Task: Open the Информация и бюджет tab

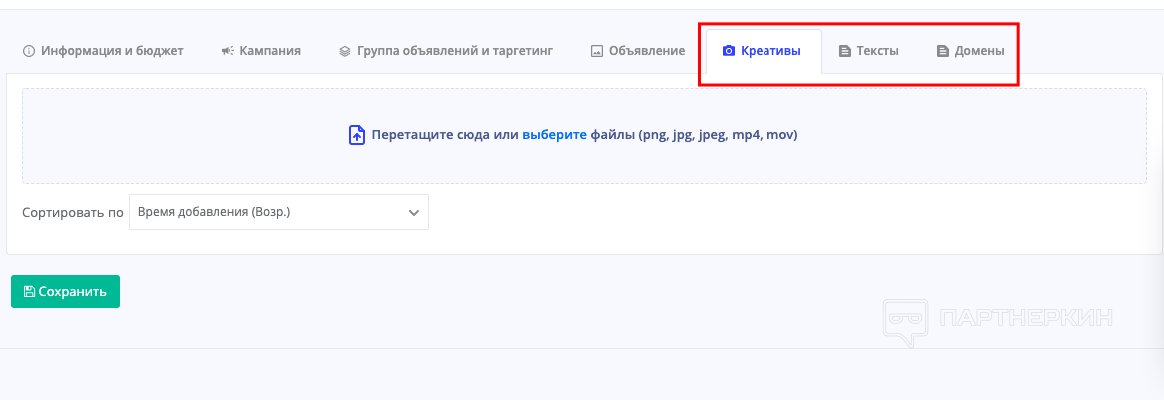Action: click(x=112, y=51)
